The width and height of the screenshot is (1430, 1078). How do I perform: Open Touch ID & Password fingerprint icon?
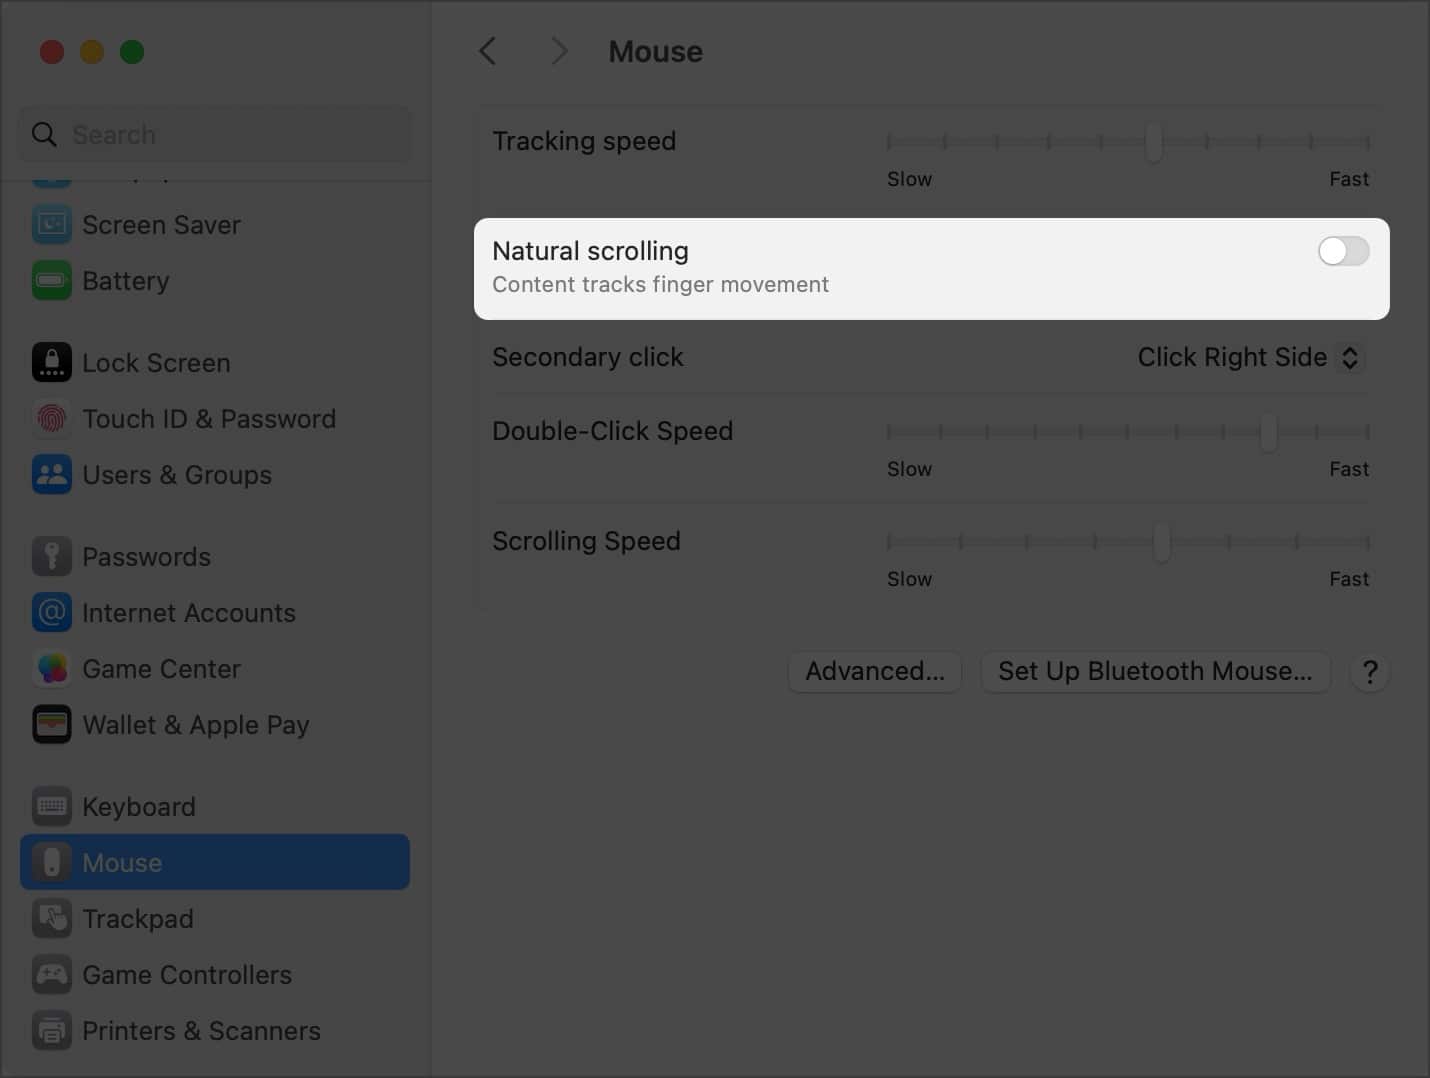[x=51, y=419]
